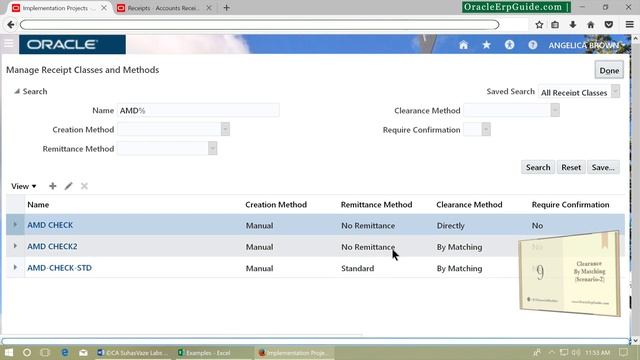Open AMD-CHECK-STD receipt class link

click(60, 268)
